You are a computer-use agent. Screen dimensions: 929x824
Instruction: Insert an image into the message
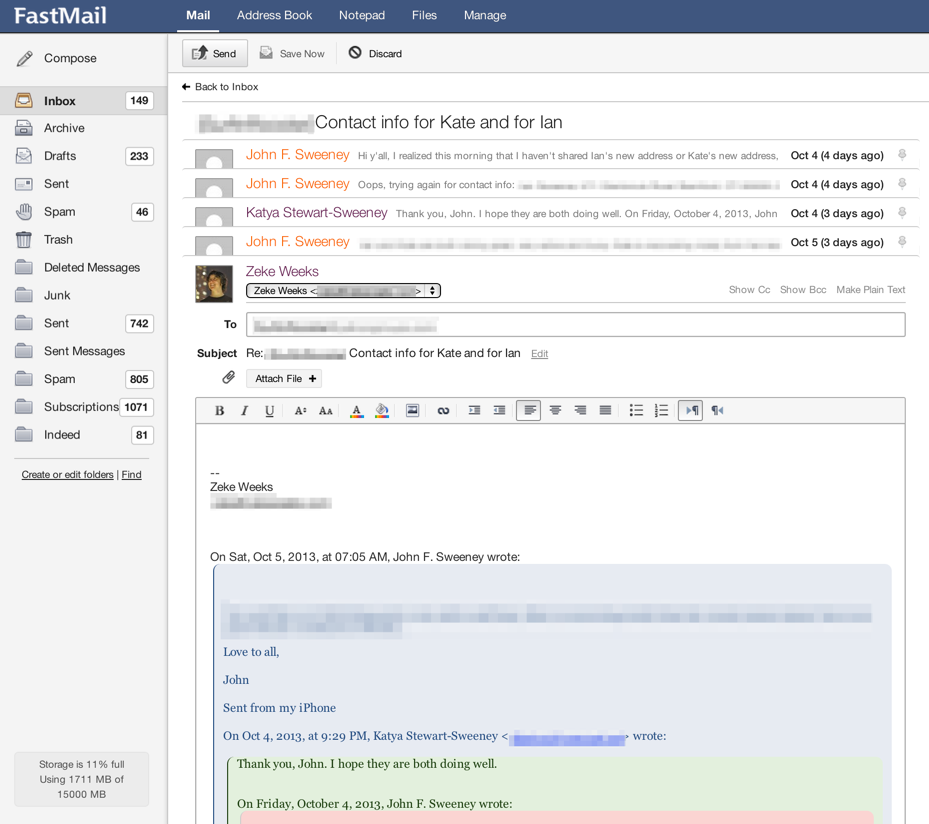coord(412,410)
